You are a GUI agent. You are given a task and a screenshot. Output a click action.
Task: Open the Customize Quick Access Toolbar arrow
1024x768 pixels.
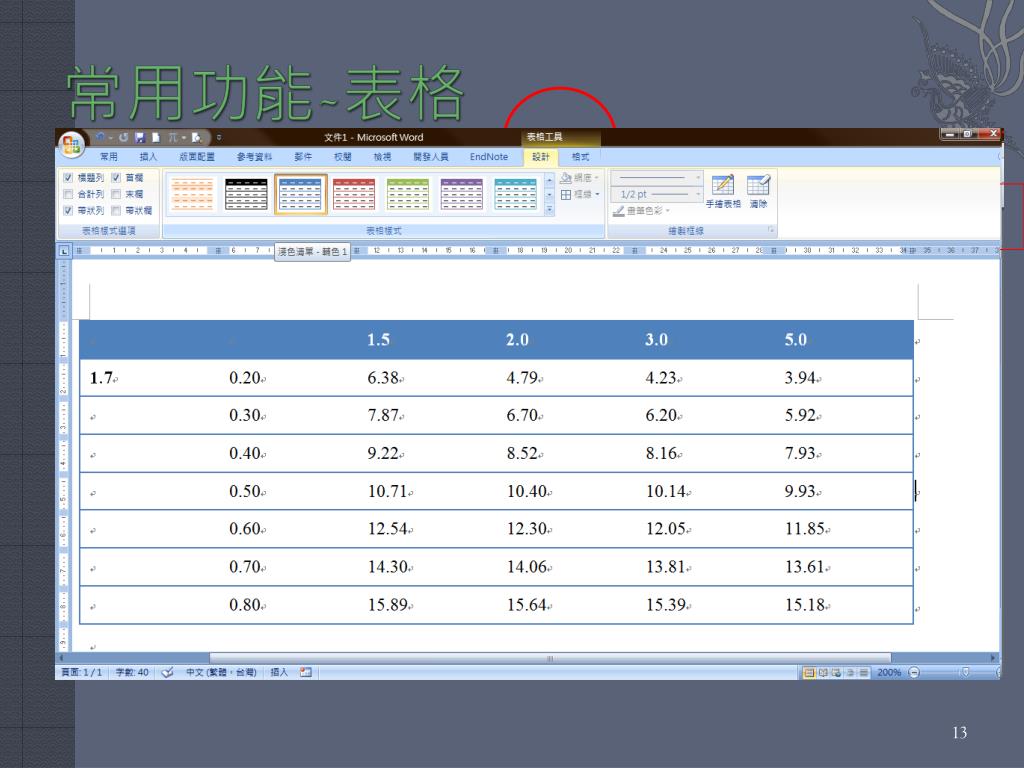pyautogui.click(x=219, y=137)
